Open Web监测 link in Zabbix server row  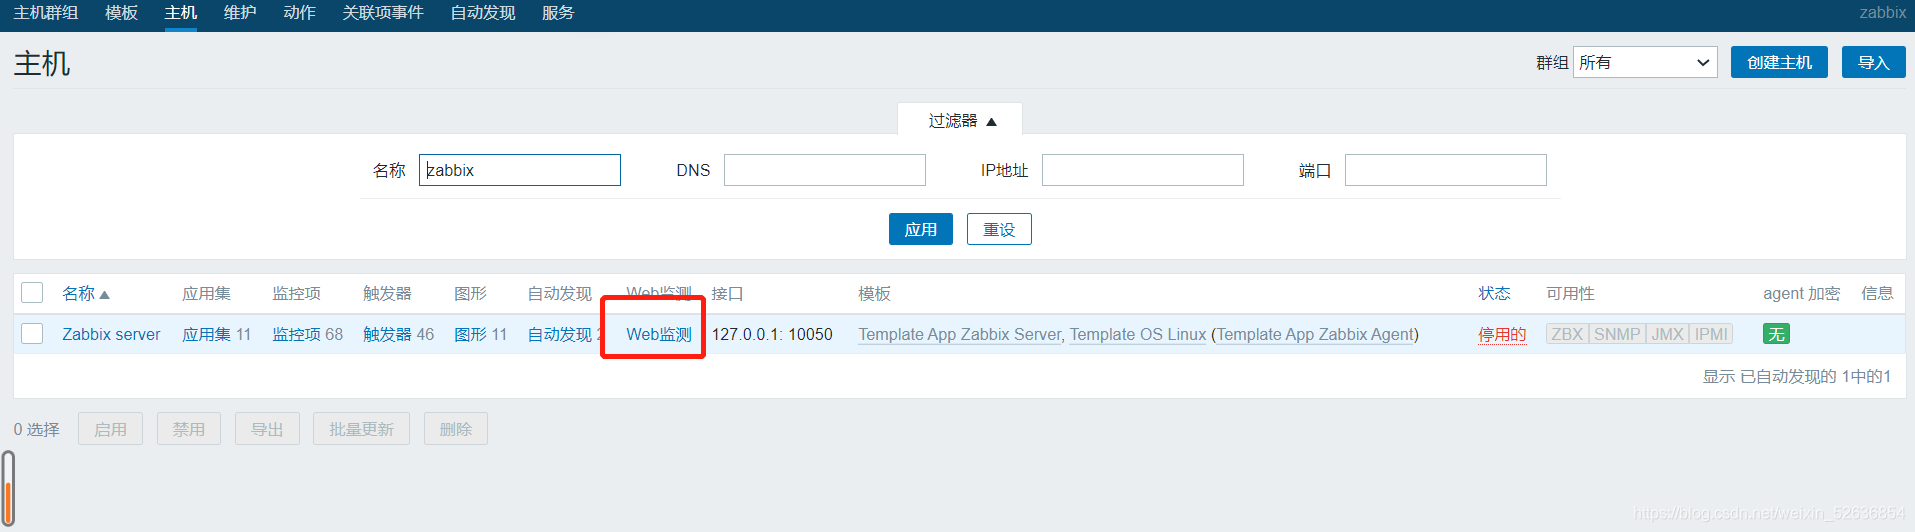[659, 334]
